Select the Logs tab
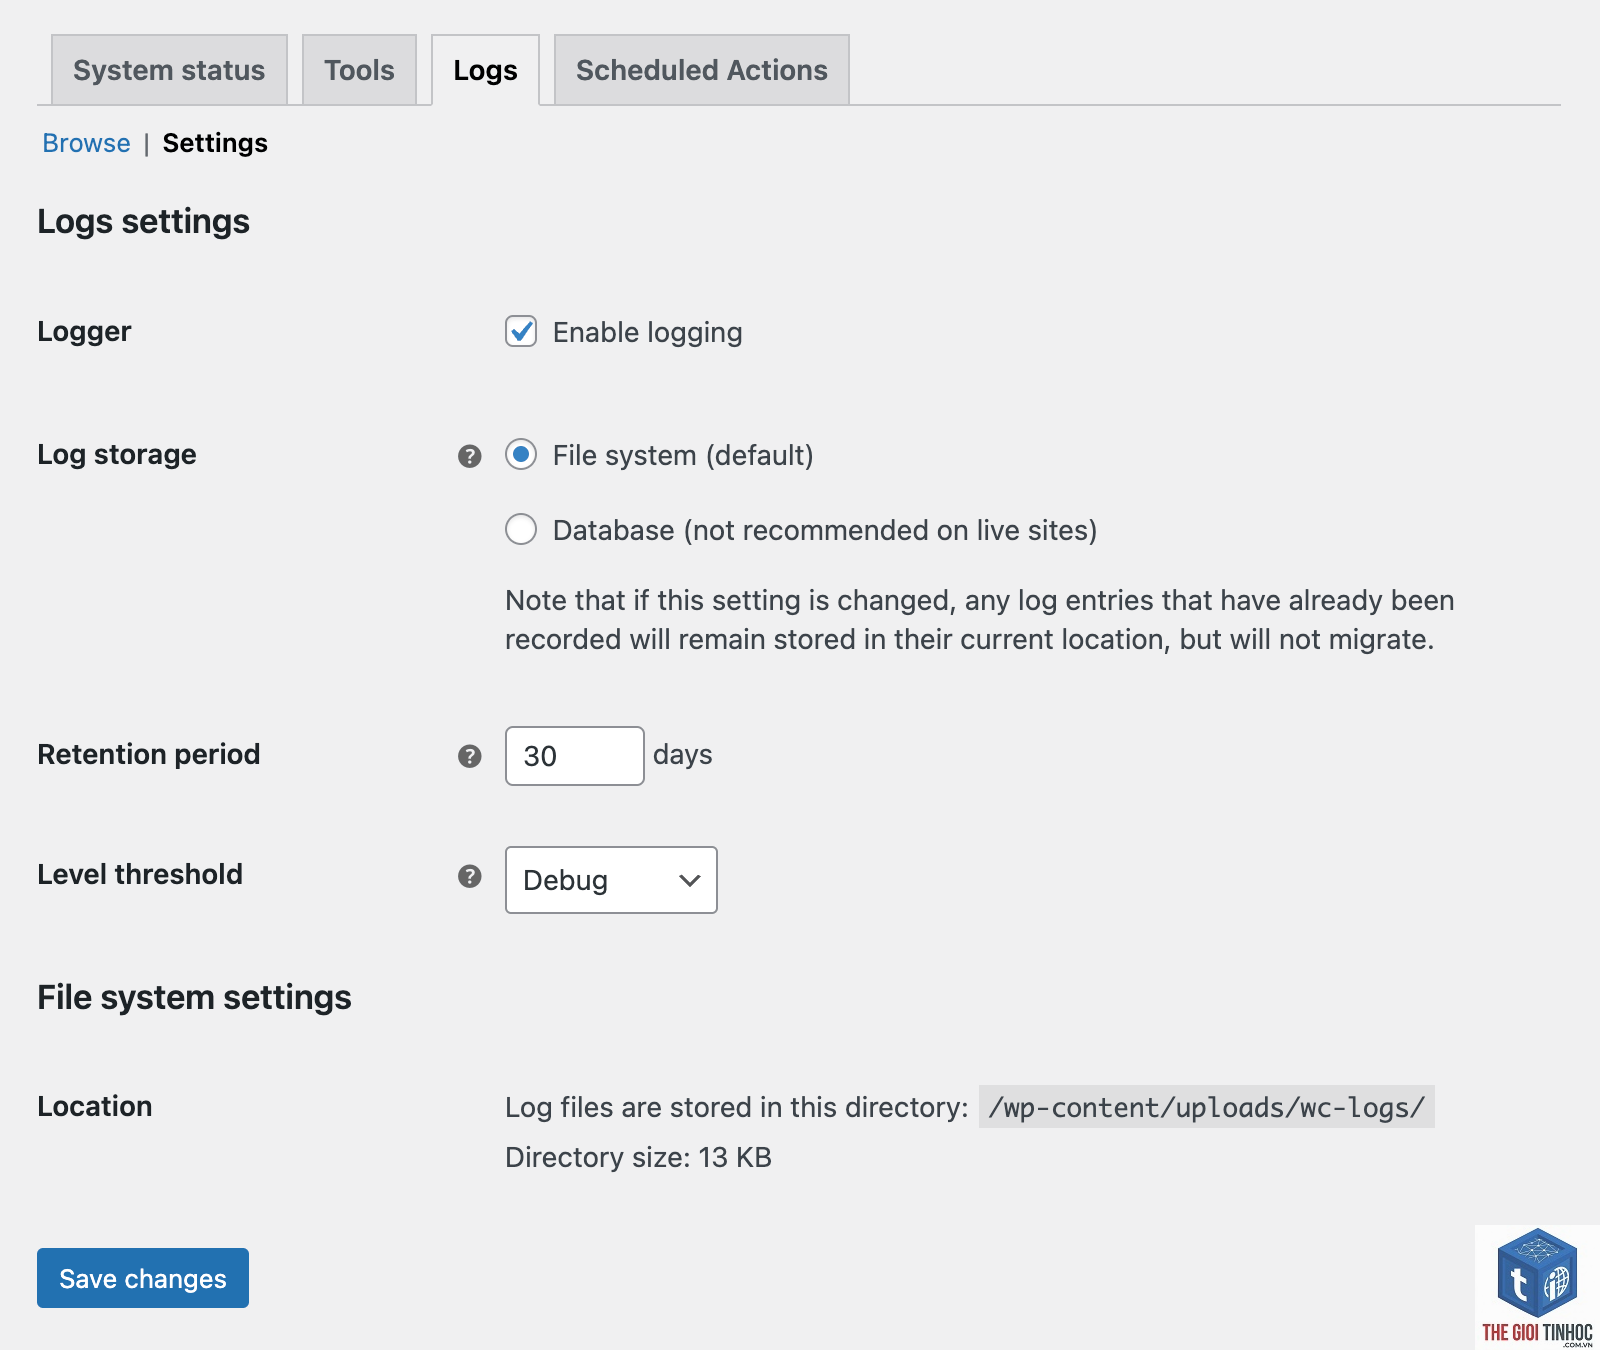This screenshot has width=1600, height=1350. (485, 70)
